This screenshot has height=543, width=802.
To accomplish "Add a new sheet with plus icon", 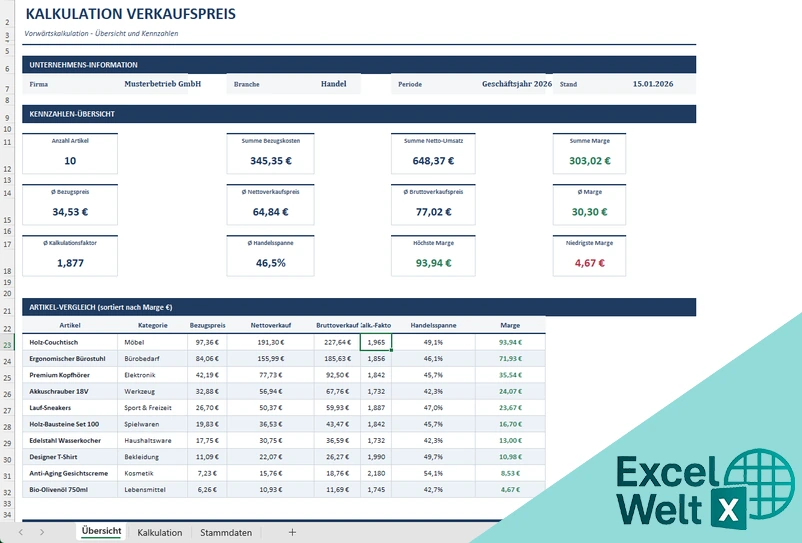I will [292, 532].
